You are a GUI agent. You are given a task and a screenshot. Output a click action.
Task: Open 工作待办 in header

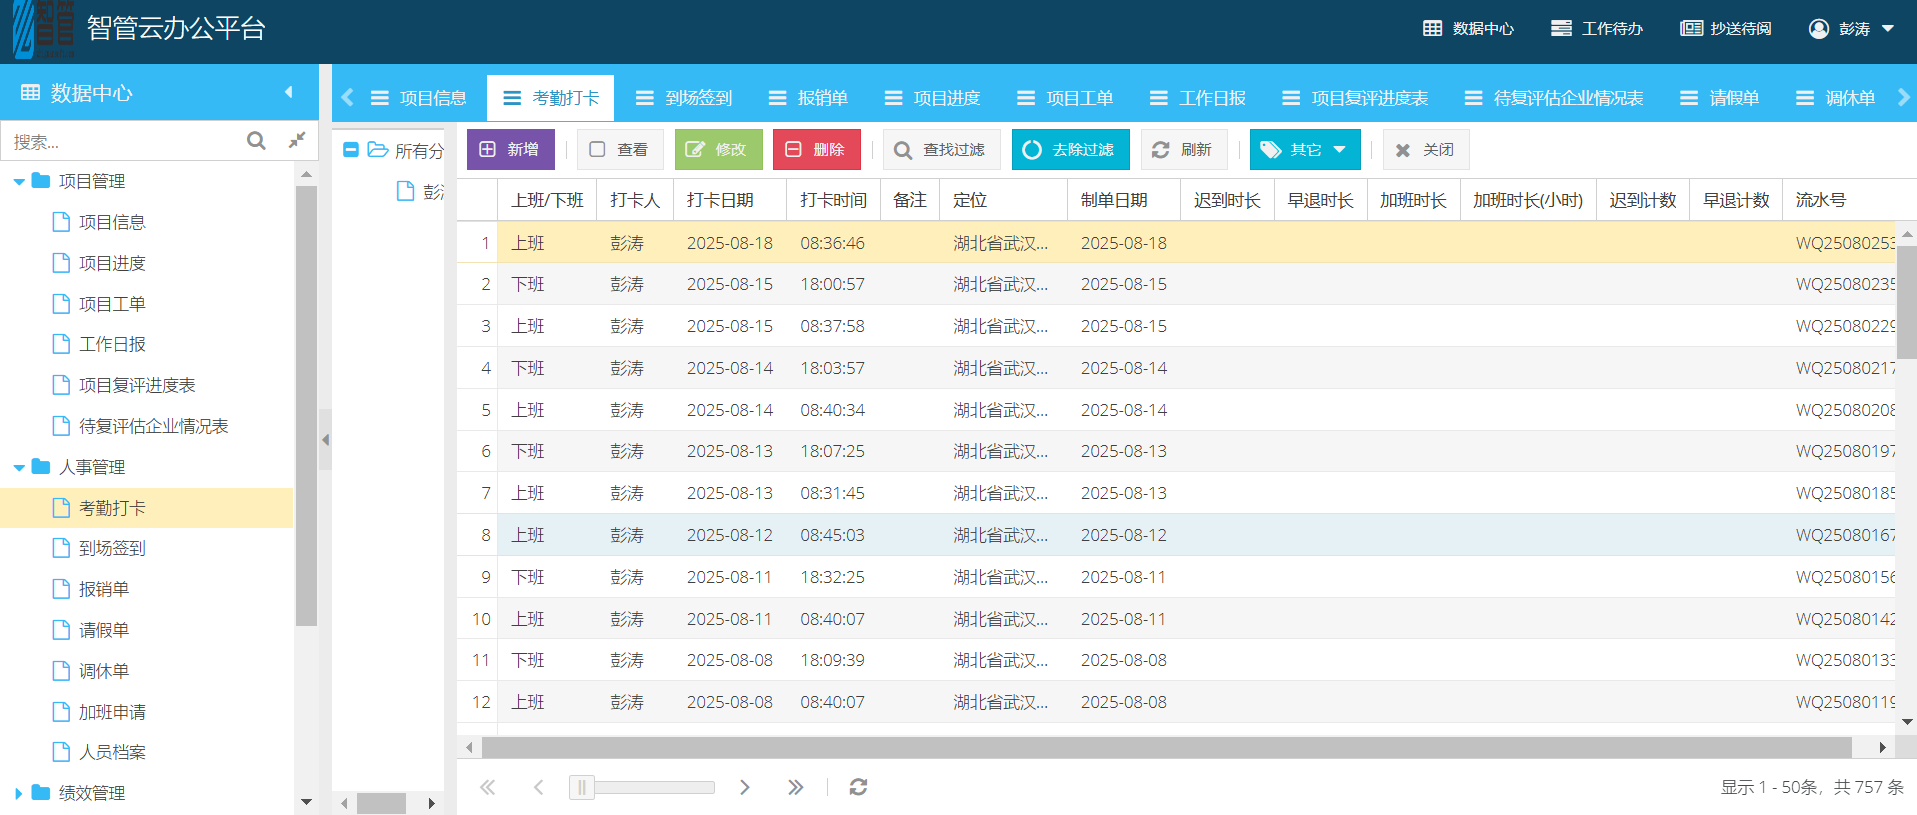pos(1597,29)
